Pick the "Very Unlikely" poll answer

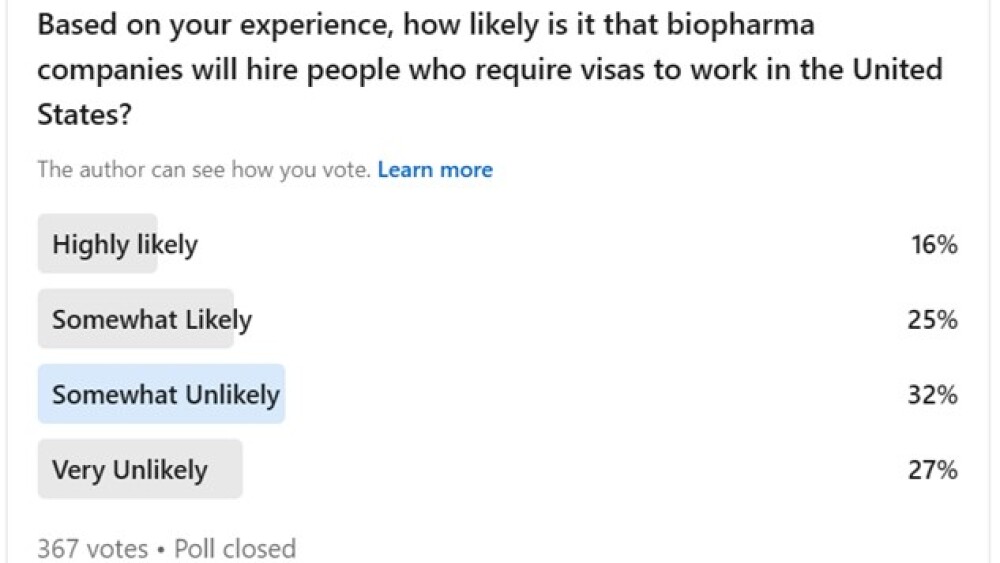(130, 470)
